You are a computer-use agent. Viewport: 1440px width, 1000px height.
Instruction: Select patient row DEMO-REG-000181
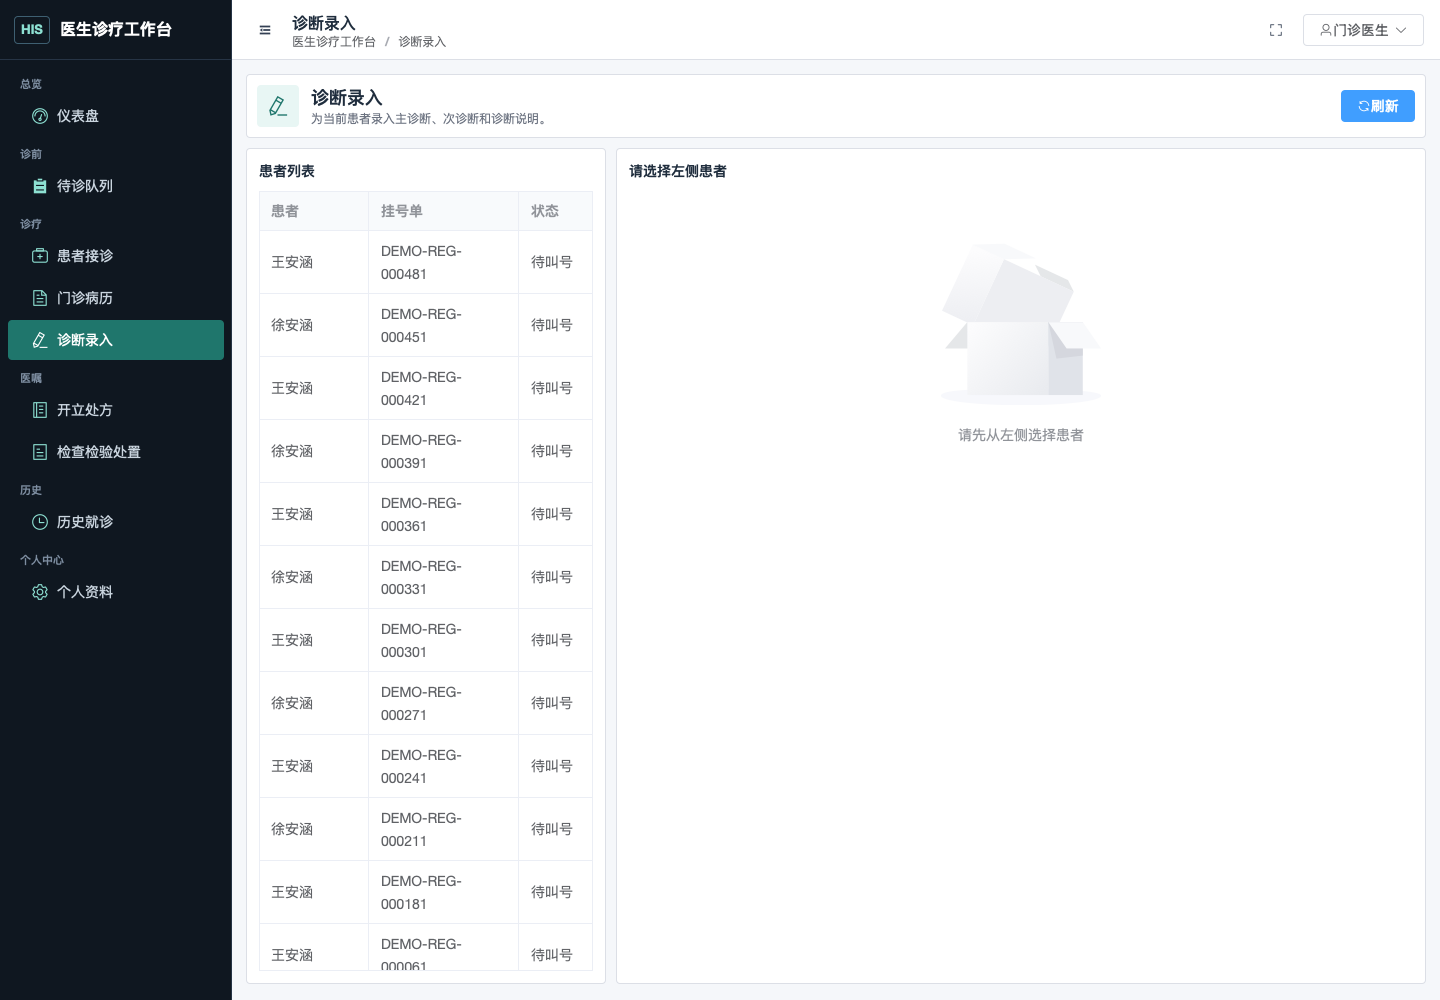[426, 892]
